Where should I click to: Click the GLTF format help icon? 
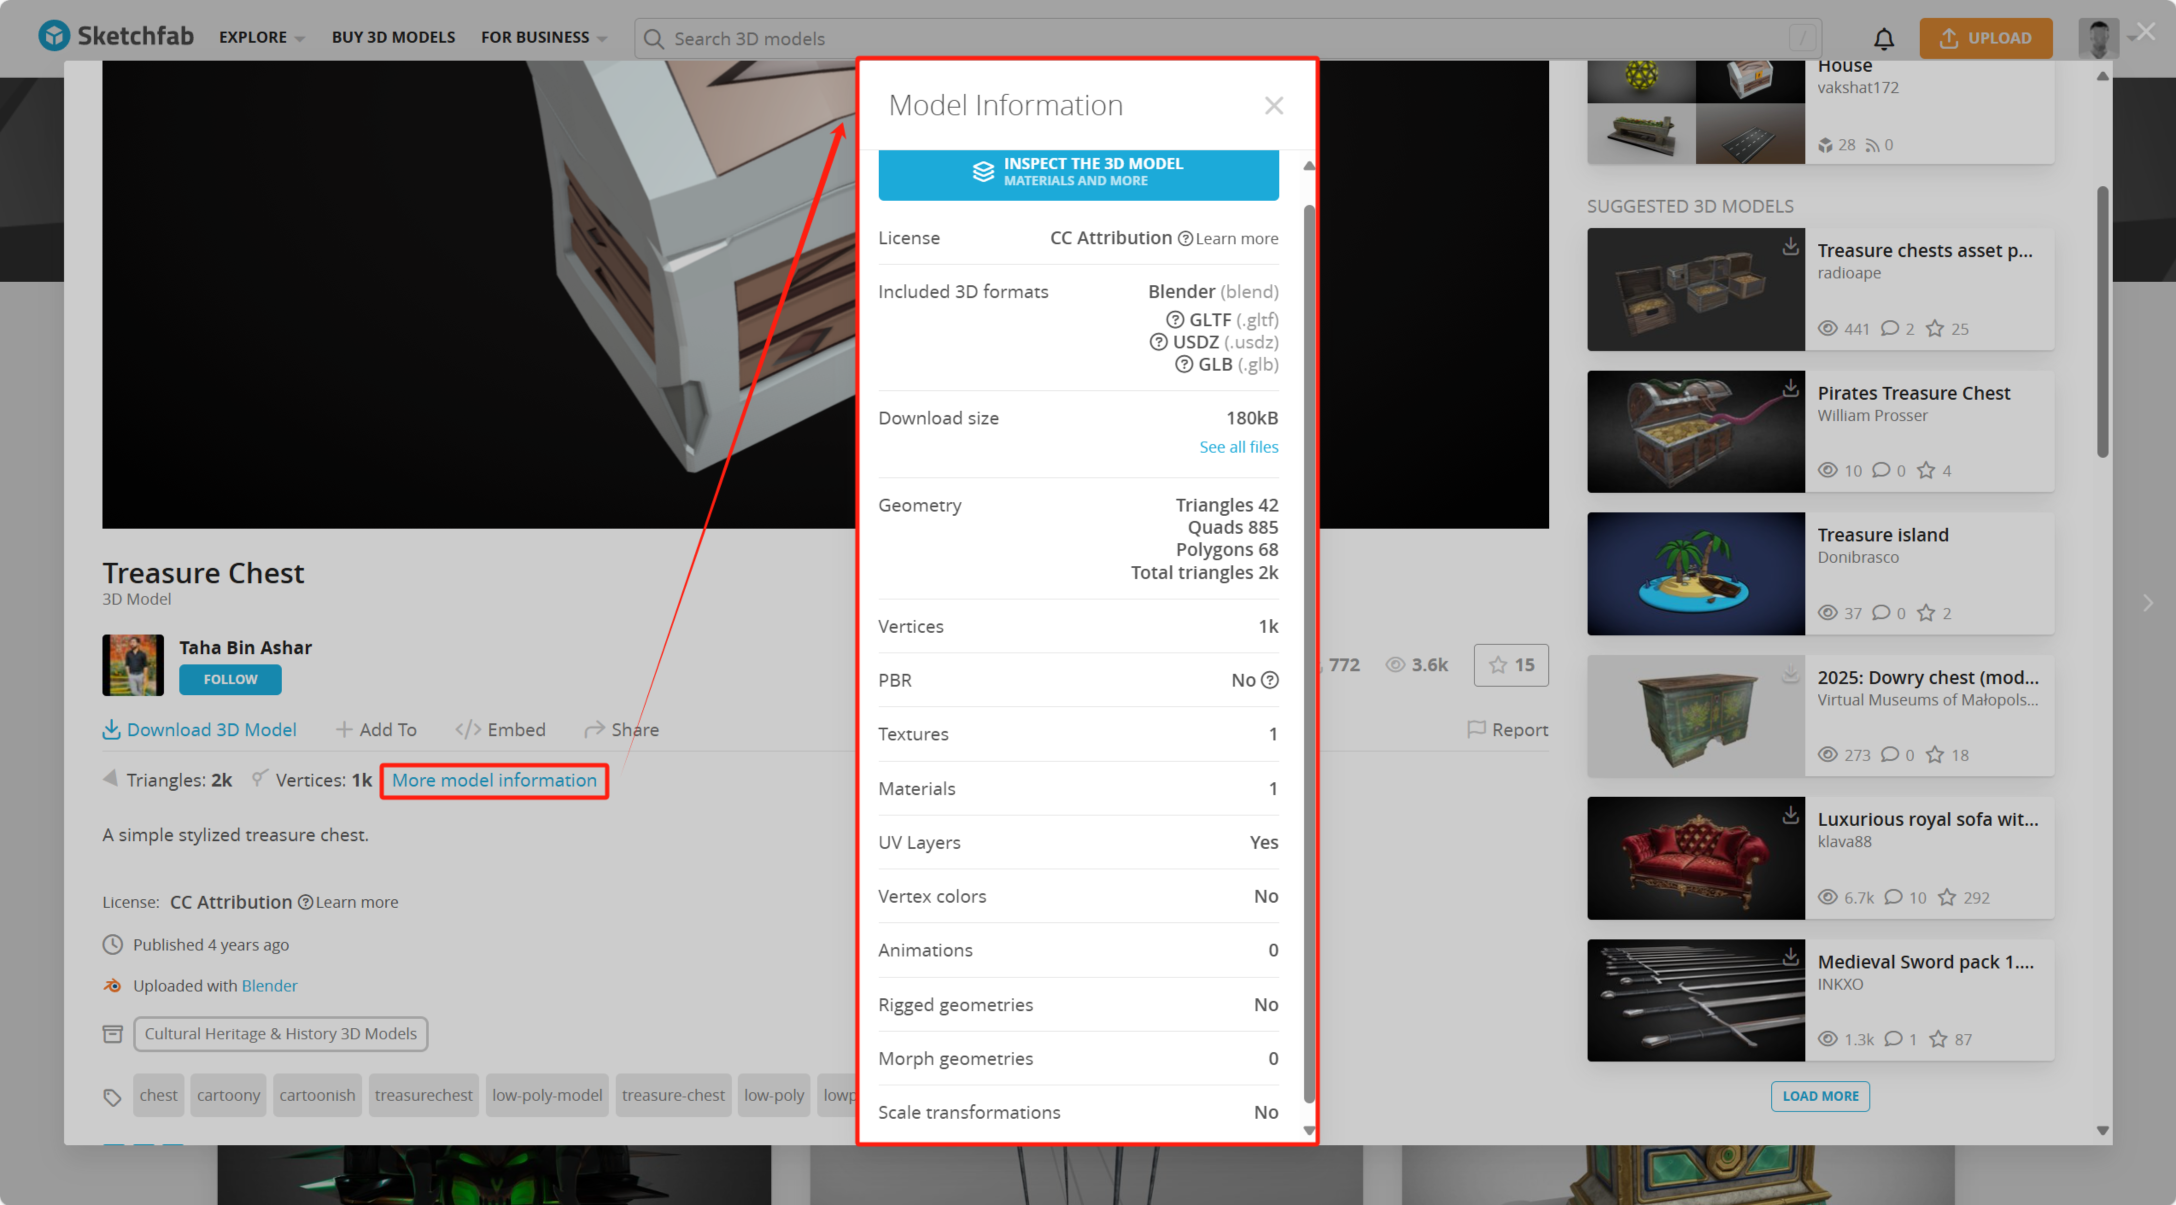pyautogui.click(x=1175, y=320)
